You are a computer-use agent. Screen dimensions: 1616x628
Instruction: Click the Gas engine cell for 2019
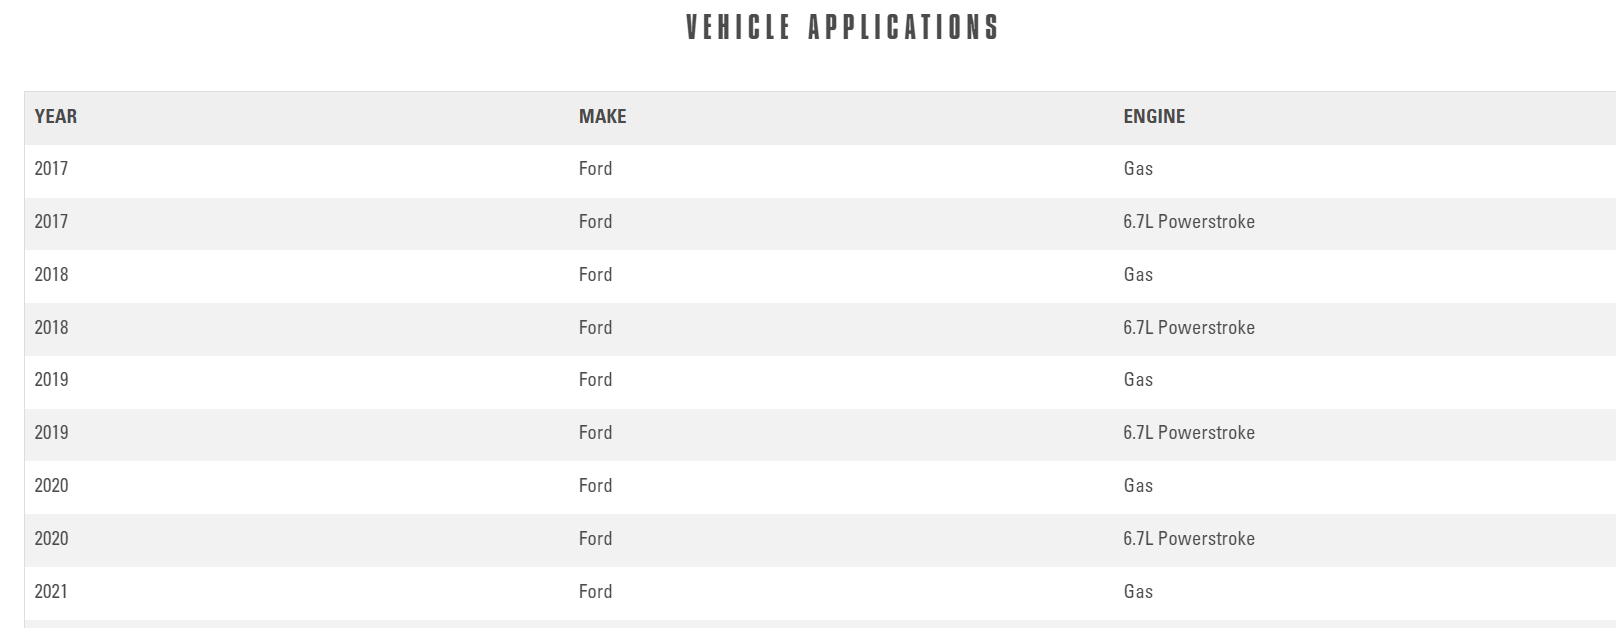point(1138,380)
